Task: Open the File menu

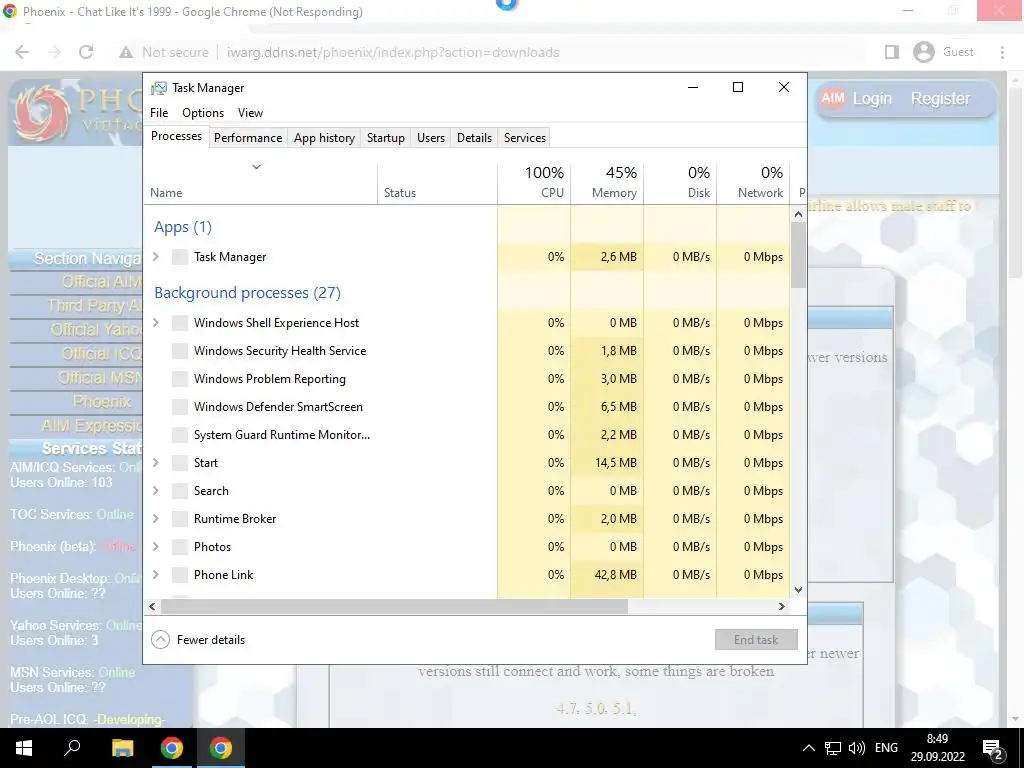Action: click(x=159, y=113)
